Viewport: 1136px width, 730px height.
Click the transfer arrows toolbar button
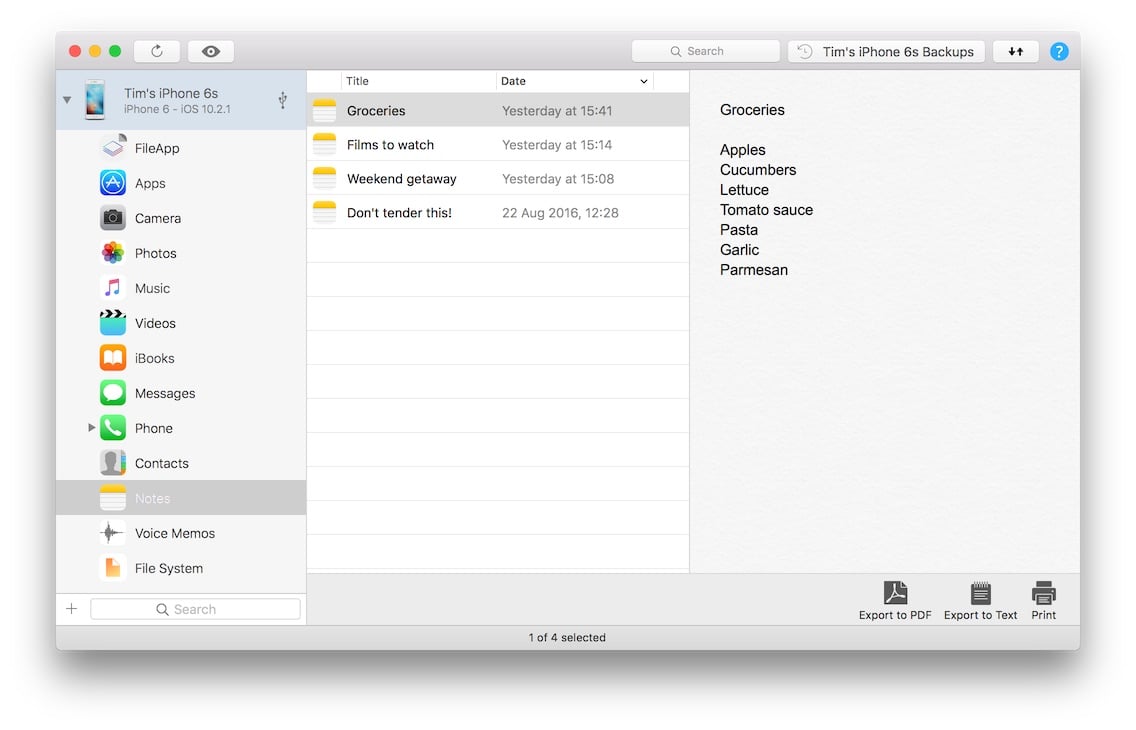(1016, 51)
